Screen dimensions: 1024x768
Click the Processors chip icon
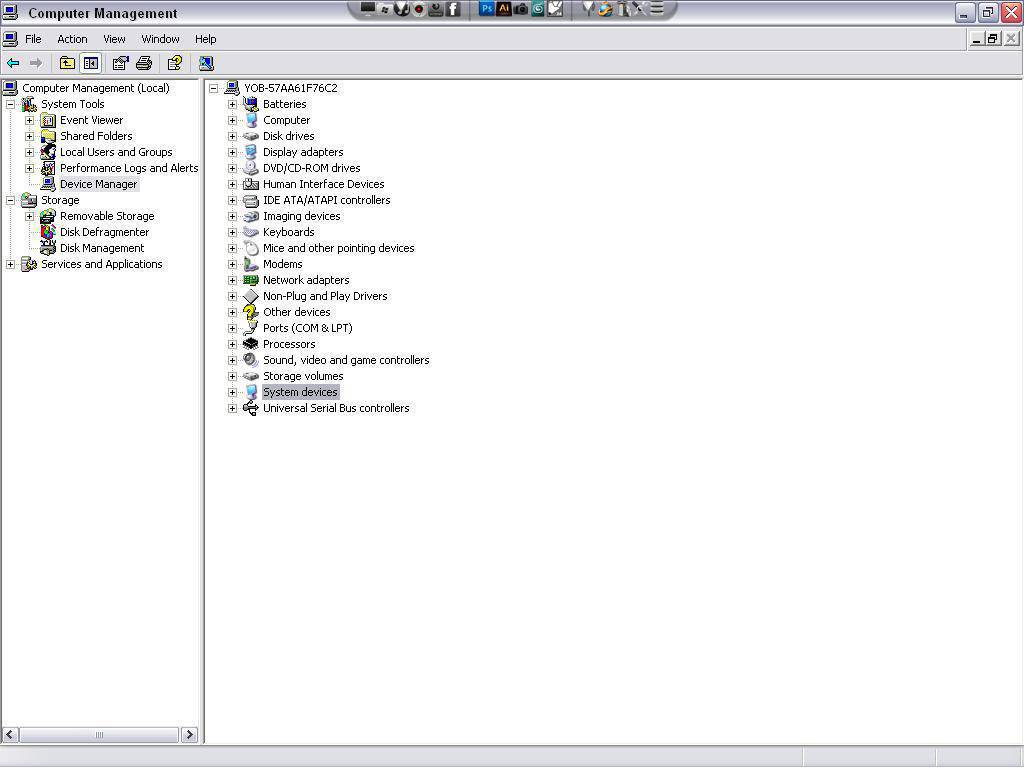click(x=251, y=344)
